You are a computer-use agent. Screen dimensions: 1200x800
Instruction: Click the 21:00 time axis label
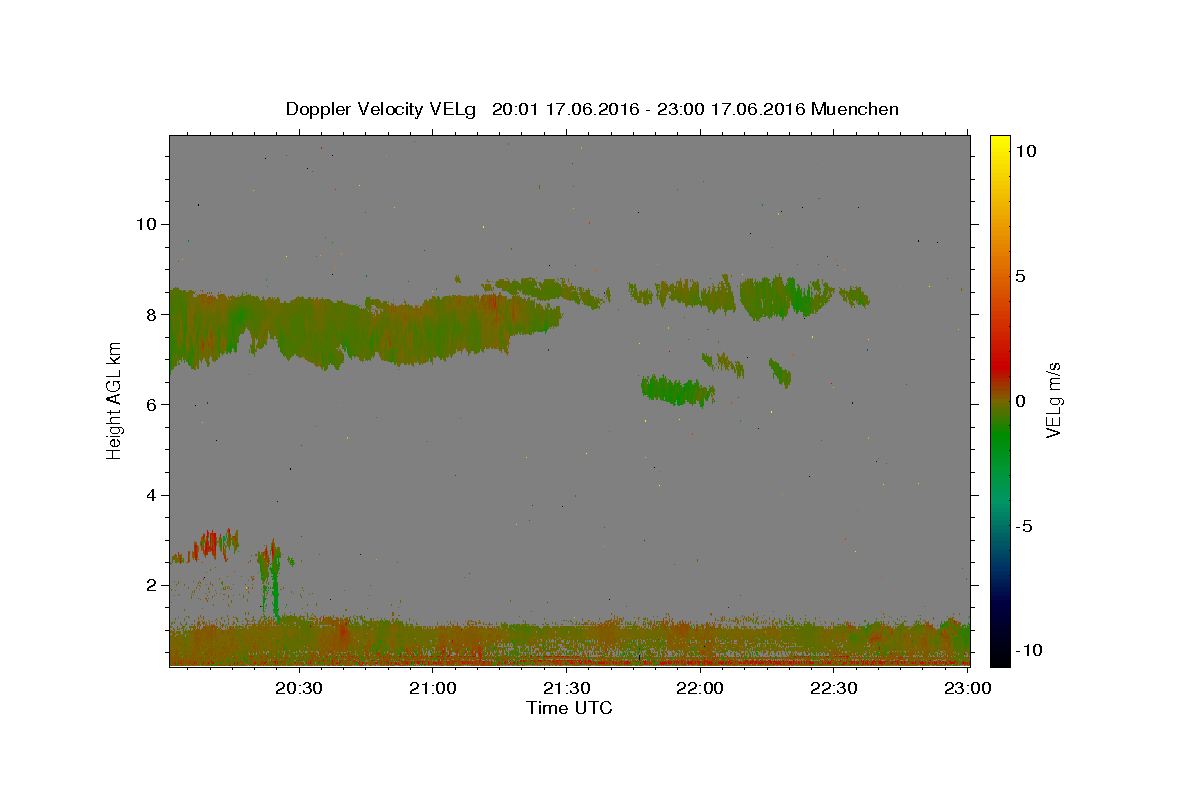coord(433,688)
